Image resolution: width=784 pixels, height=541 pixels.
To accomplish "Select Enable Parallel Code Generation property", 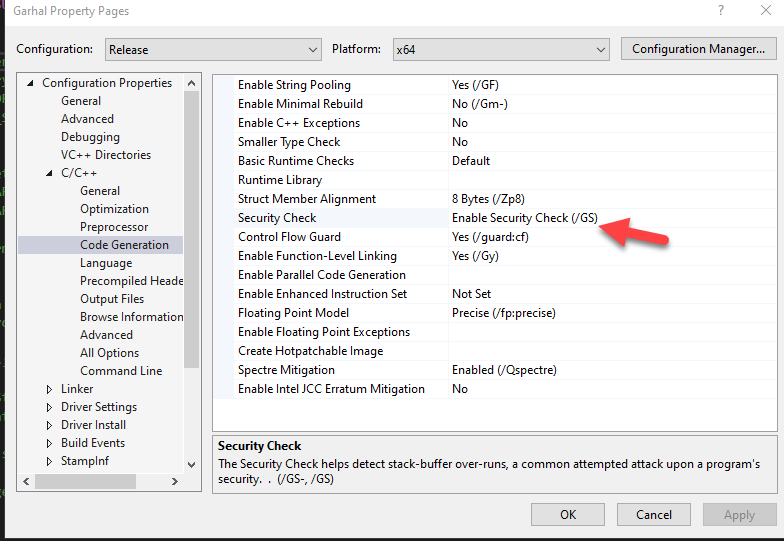I will coord(322,275).
